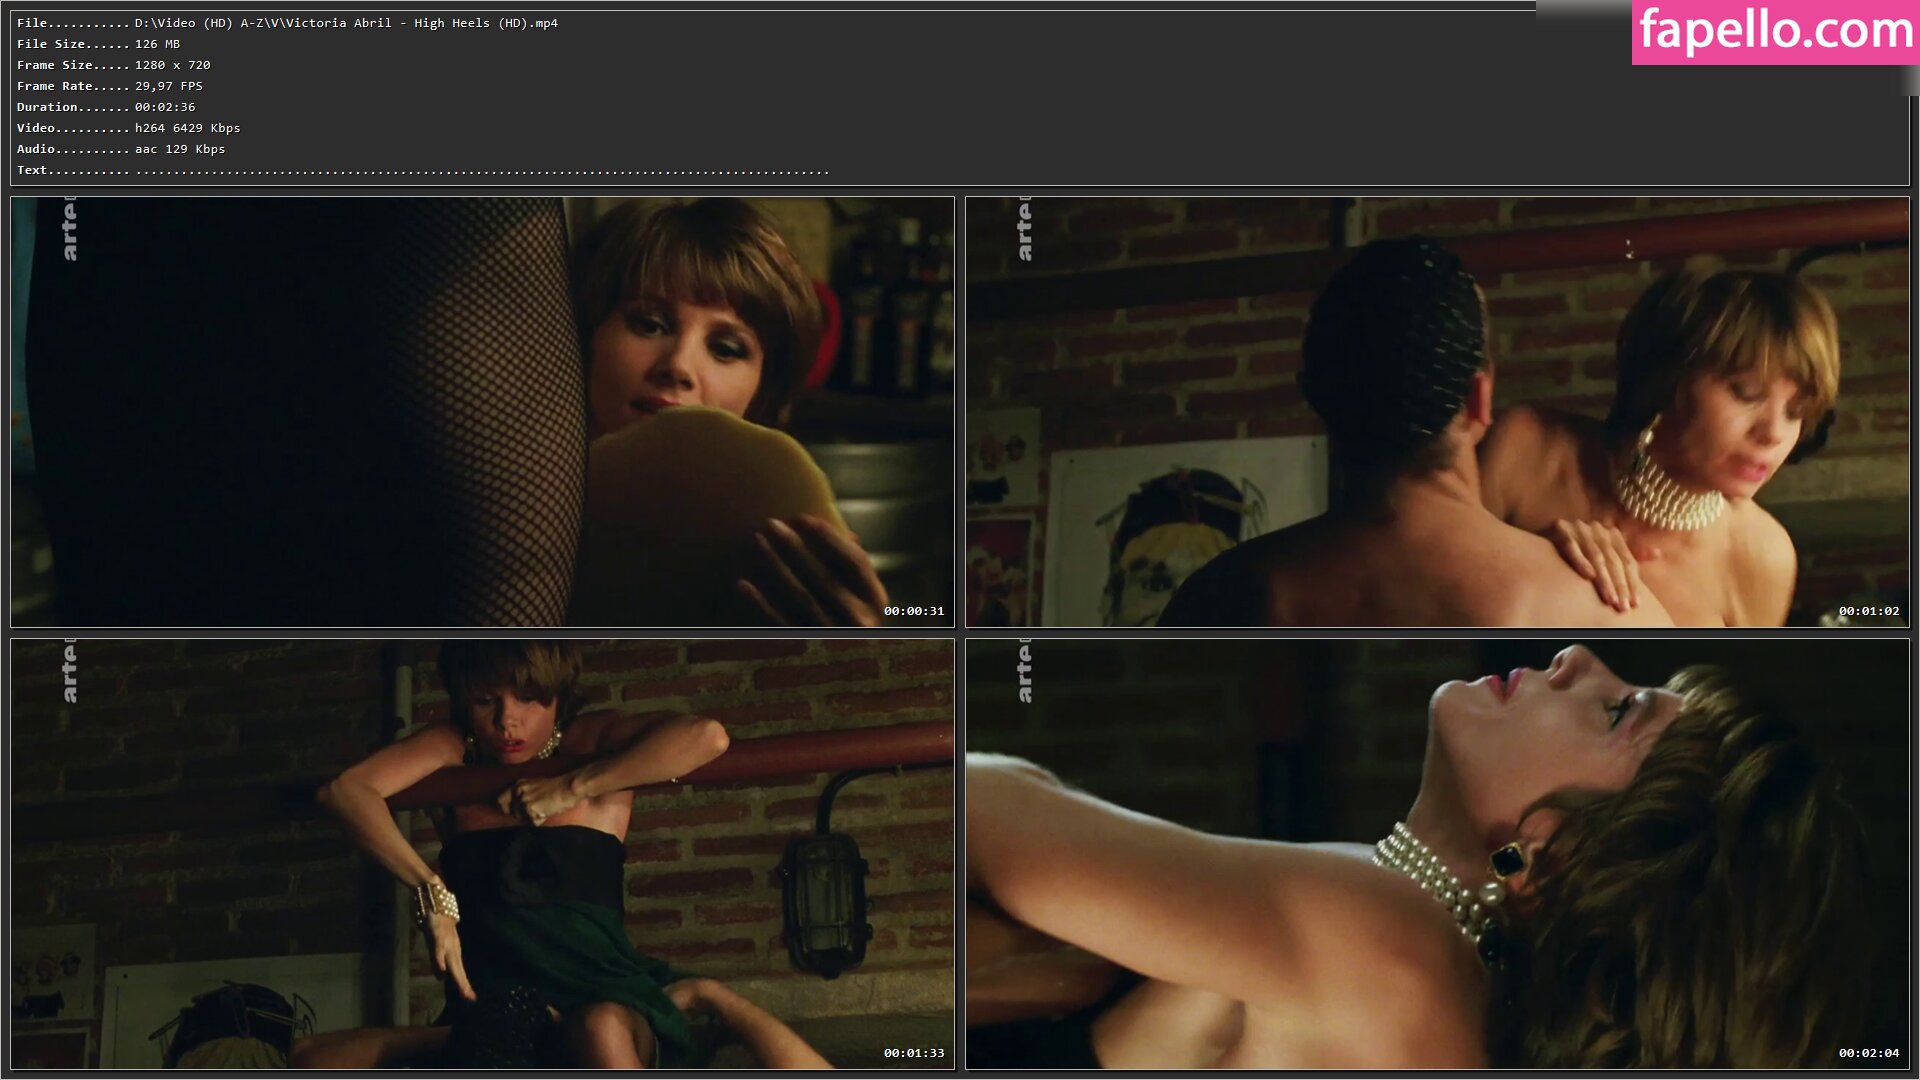The height and width of the screenshot is (1080, 1920).
Task: Click the file path text line
Action: click(345, 23)
